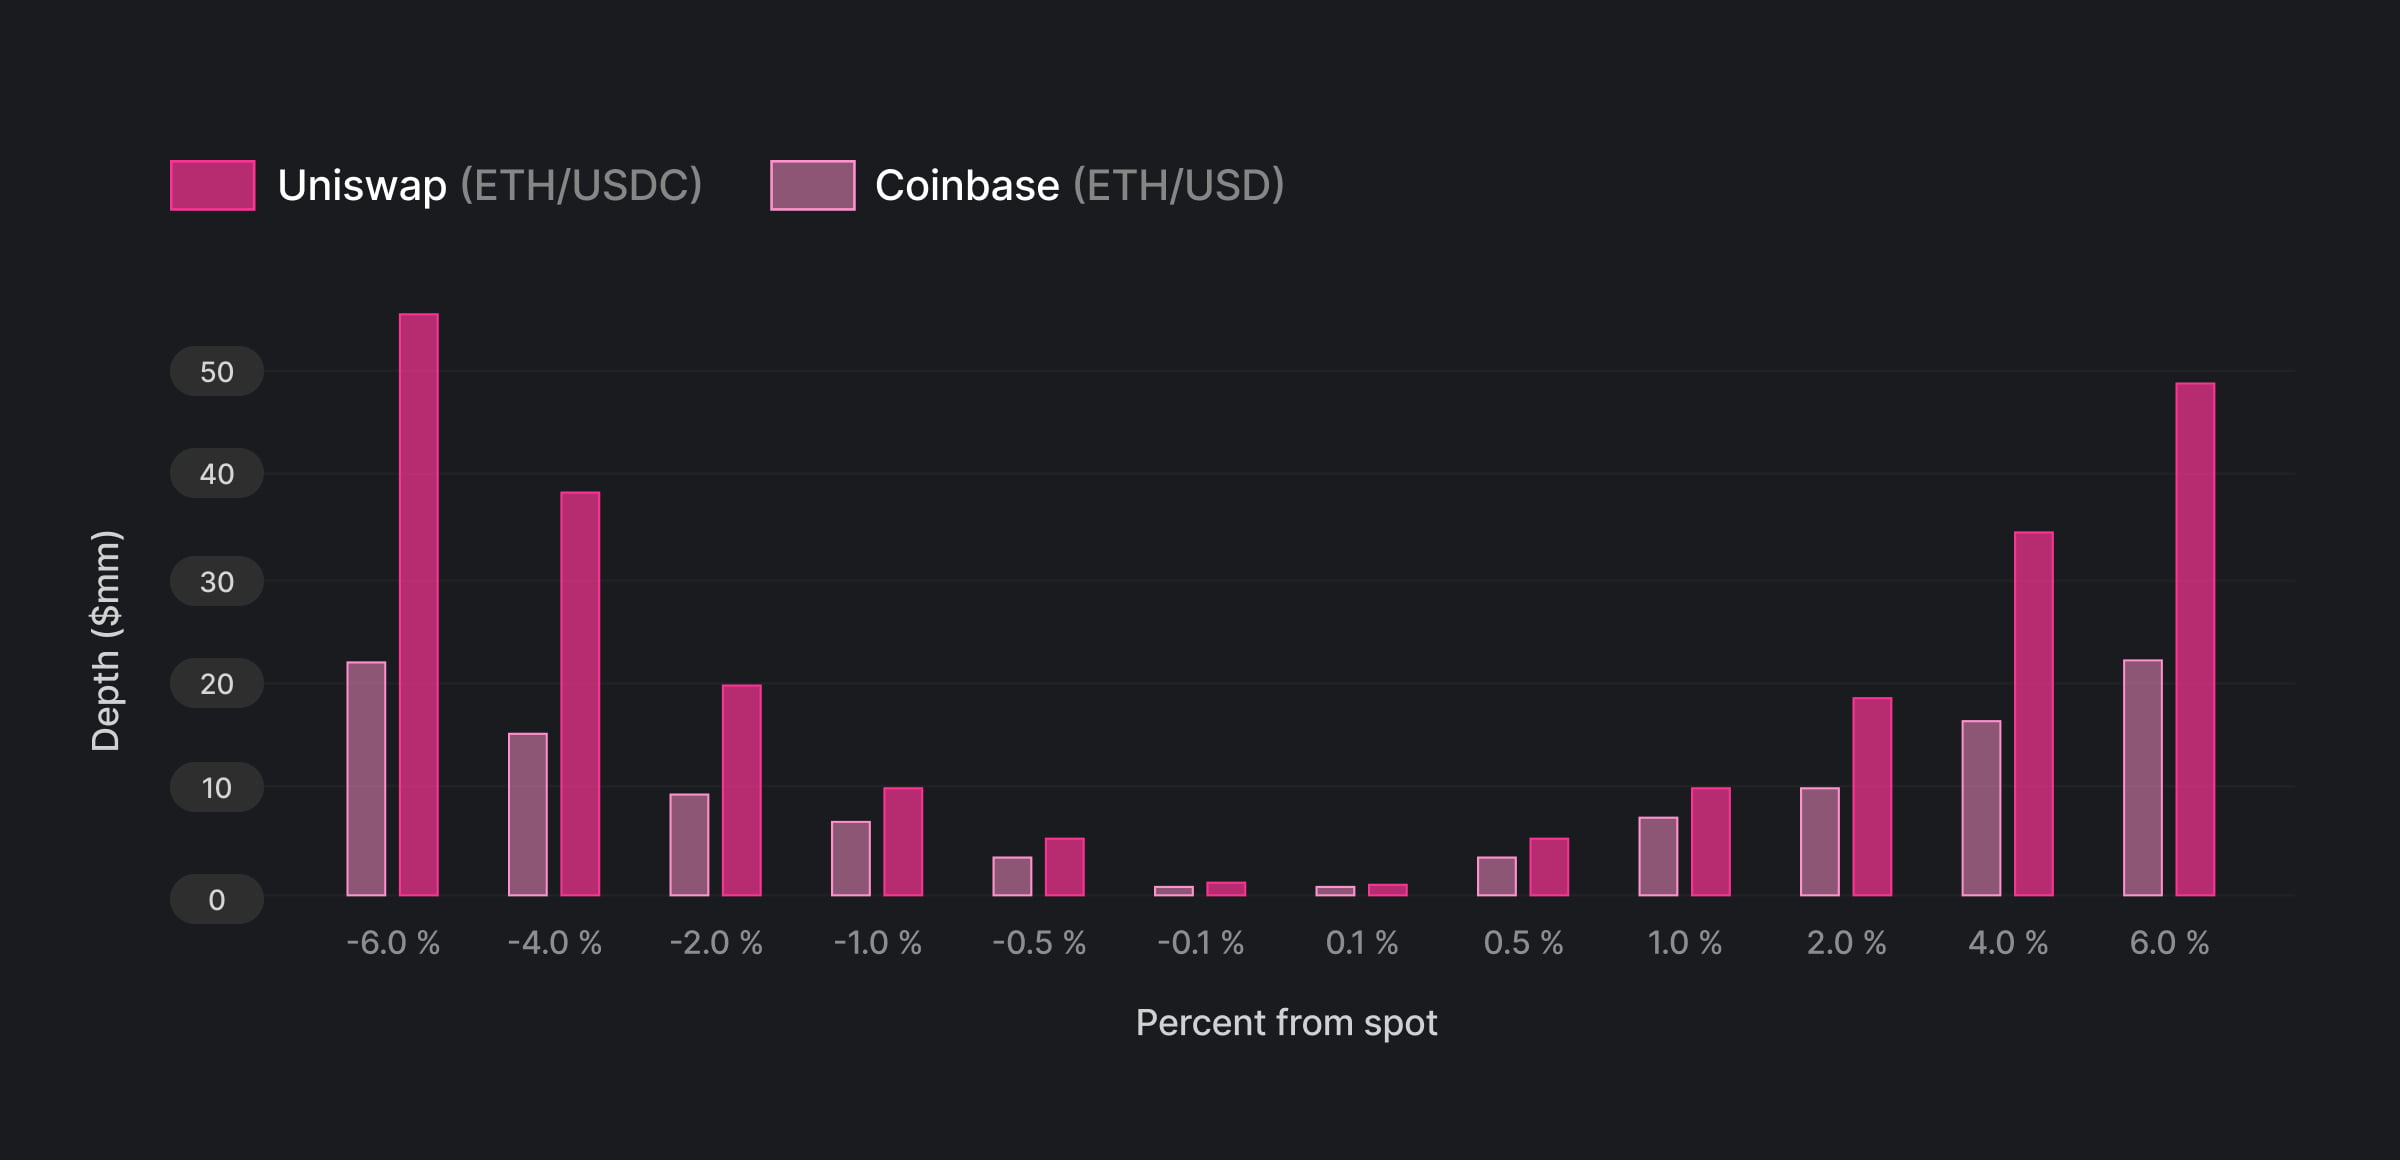Click the 50 tick label on depth axis
Screen dimensions: 2400x1160
point(217,372)
